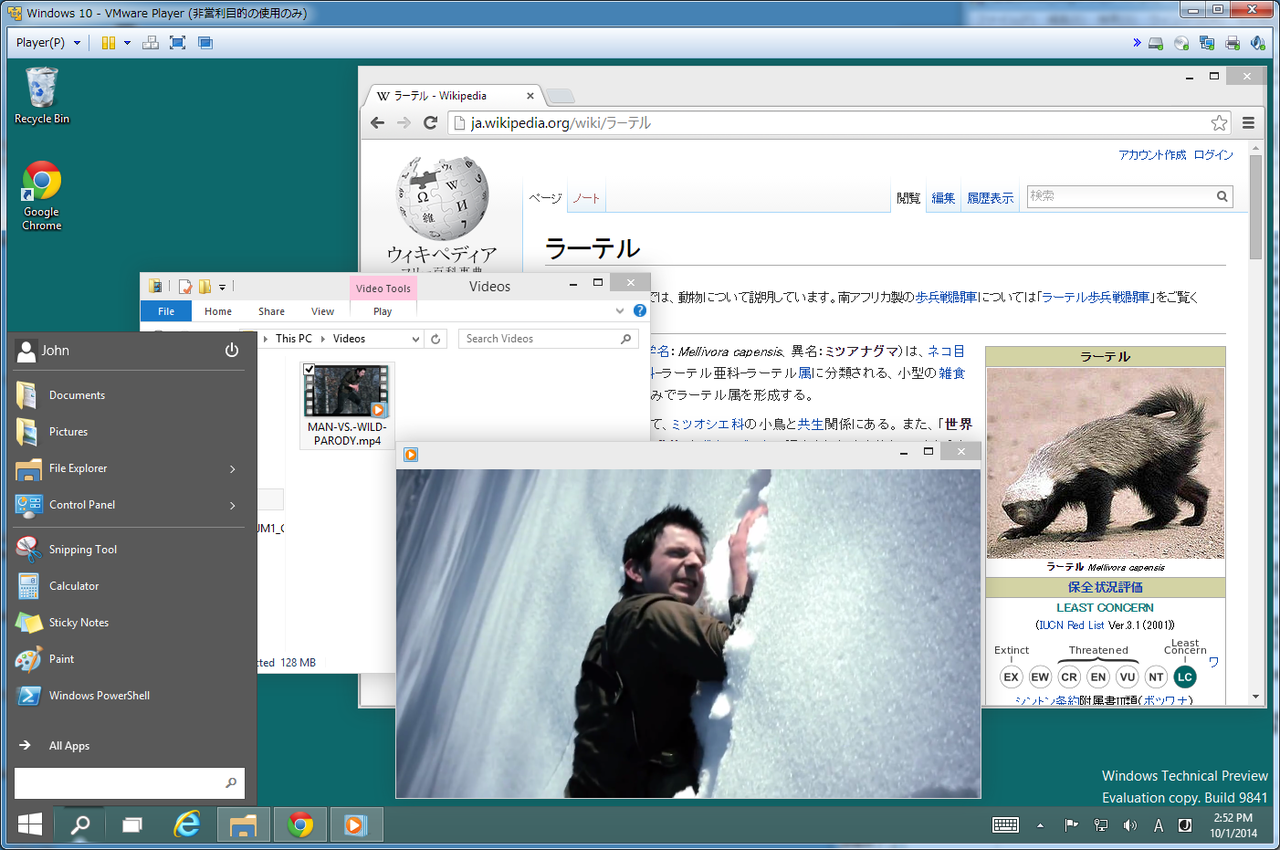
Task: Click the LC conservation status circle
Action: click(1185, 677)
